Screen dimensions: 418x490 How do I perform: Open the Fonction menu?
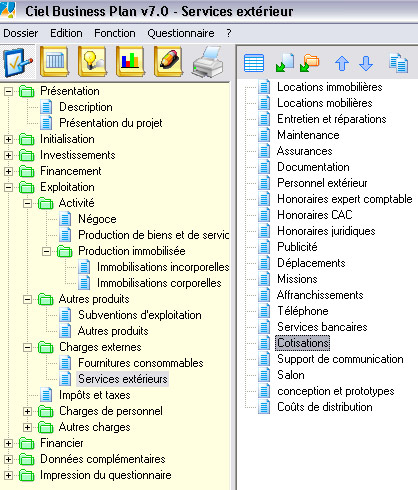115,33
